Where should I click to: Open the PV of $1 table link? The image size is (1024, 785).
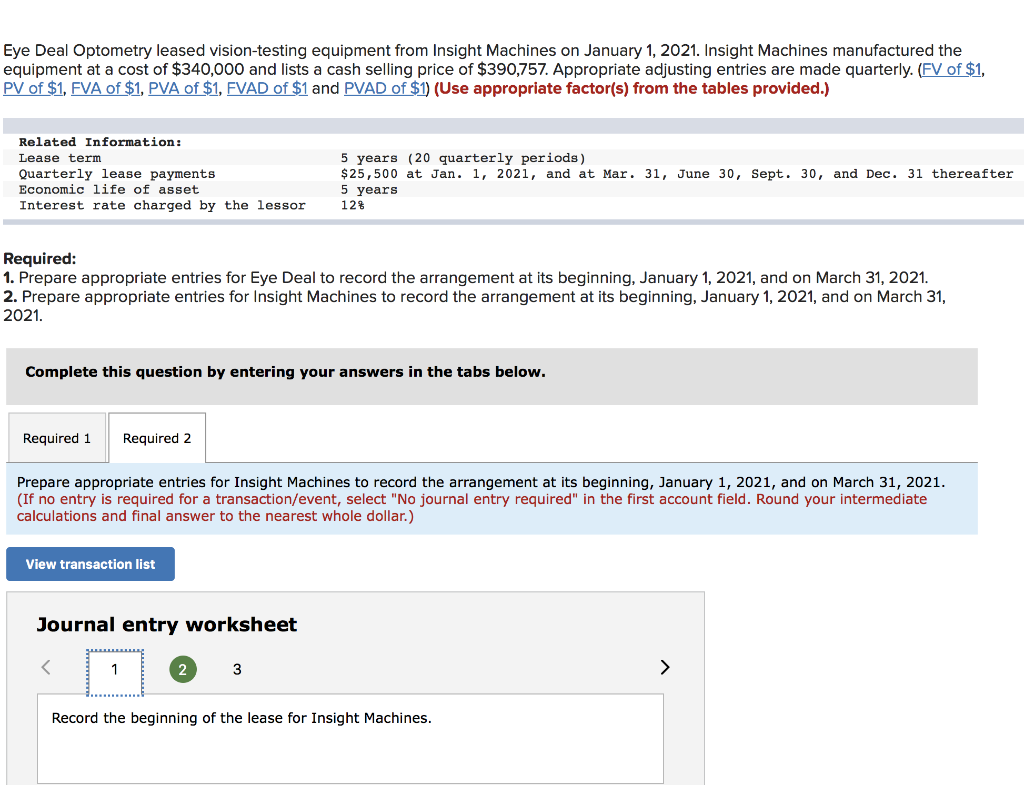click(x=33, y=88)
